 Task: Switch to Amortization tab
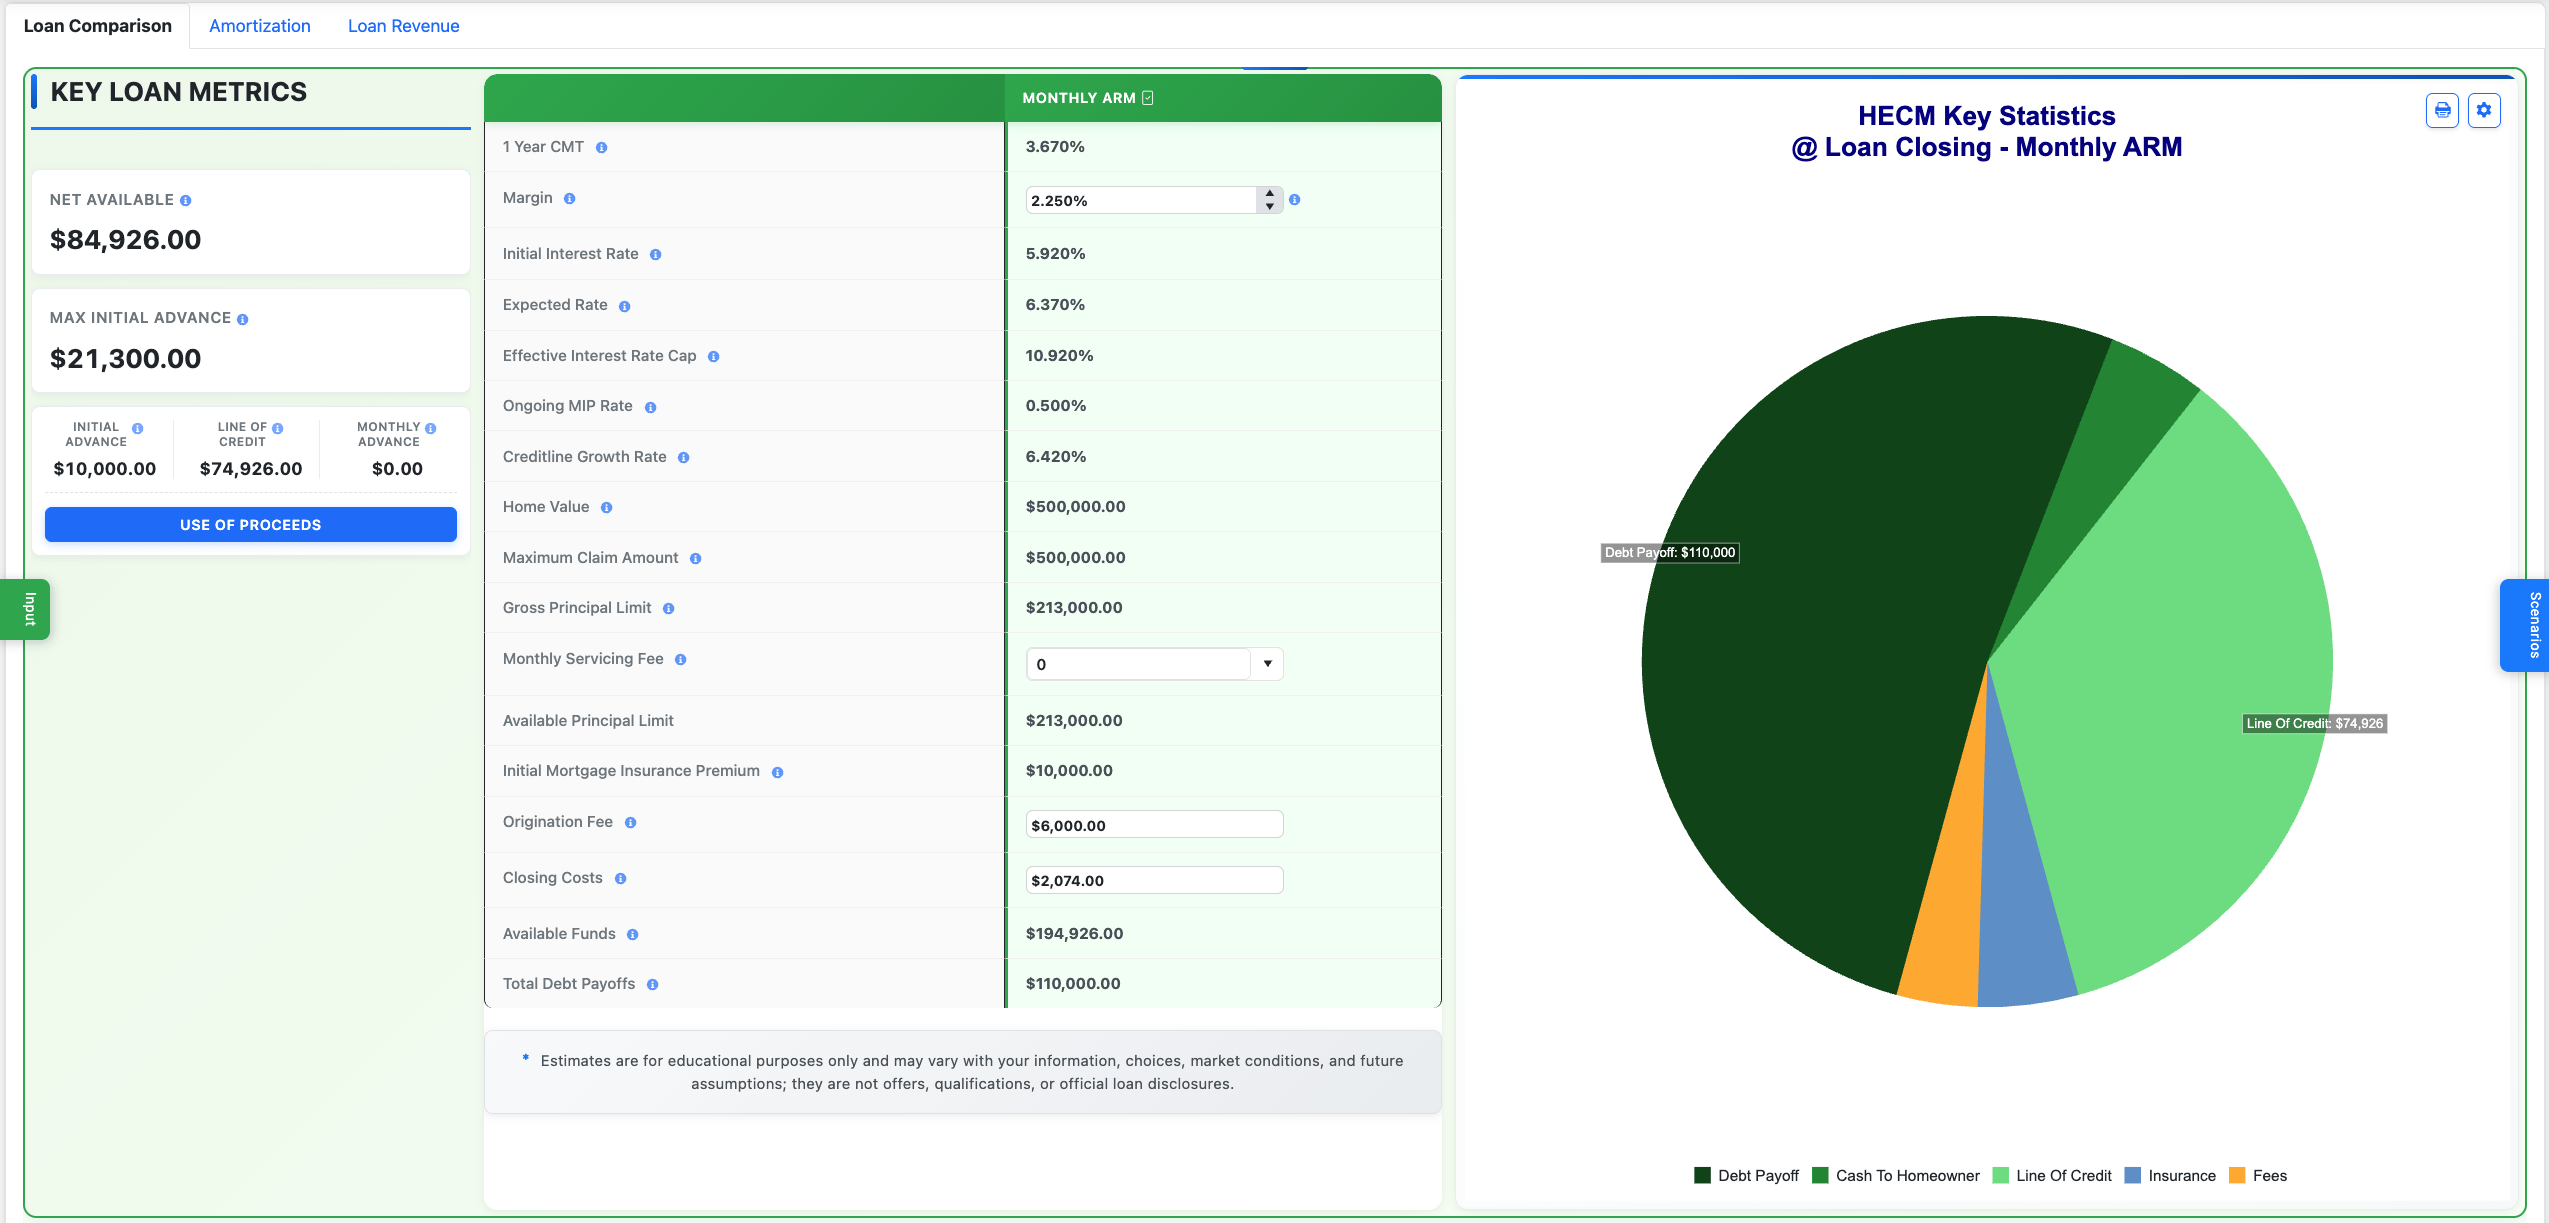(259, 26)
